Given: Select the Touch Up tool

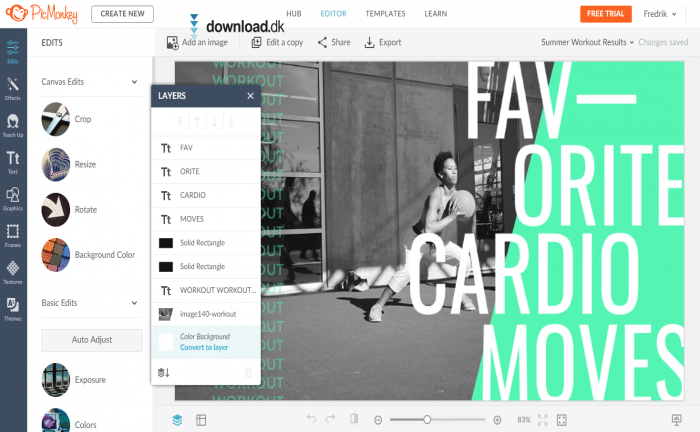Looking at the screenshot, I should [13, 124].
